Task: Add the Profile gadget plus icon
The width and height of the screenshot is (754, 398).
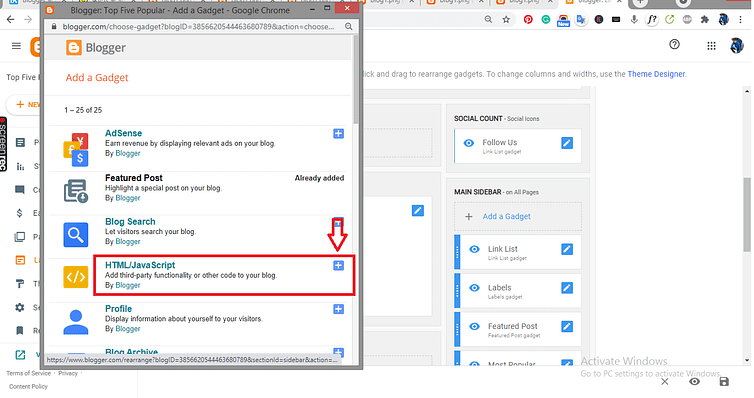Action: click(338, 309)
